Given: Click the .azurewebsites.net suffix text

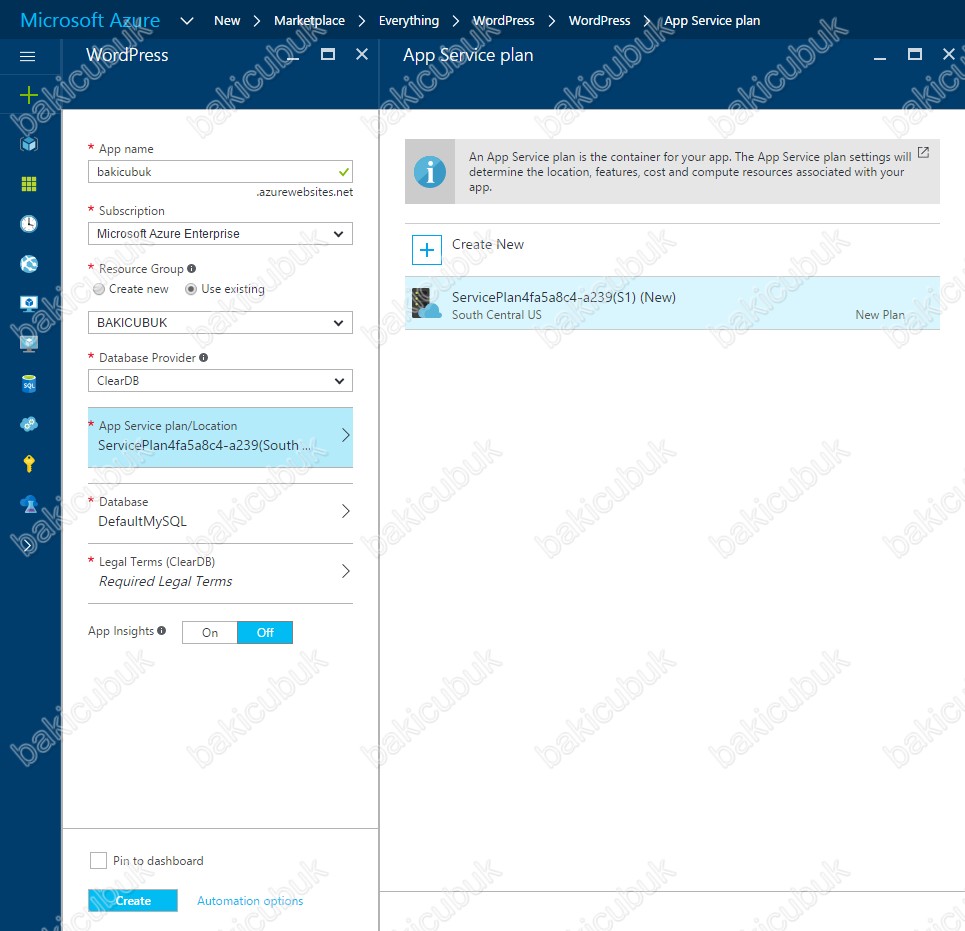Looking at the screenshot, I should [305, 192].
